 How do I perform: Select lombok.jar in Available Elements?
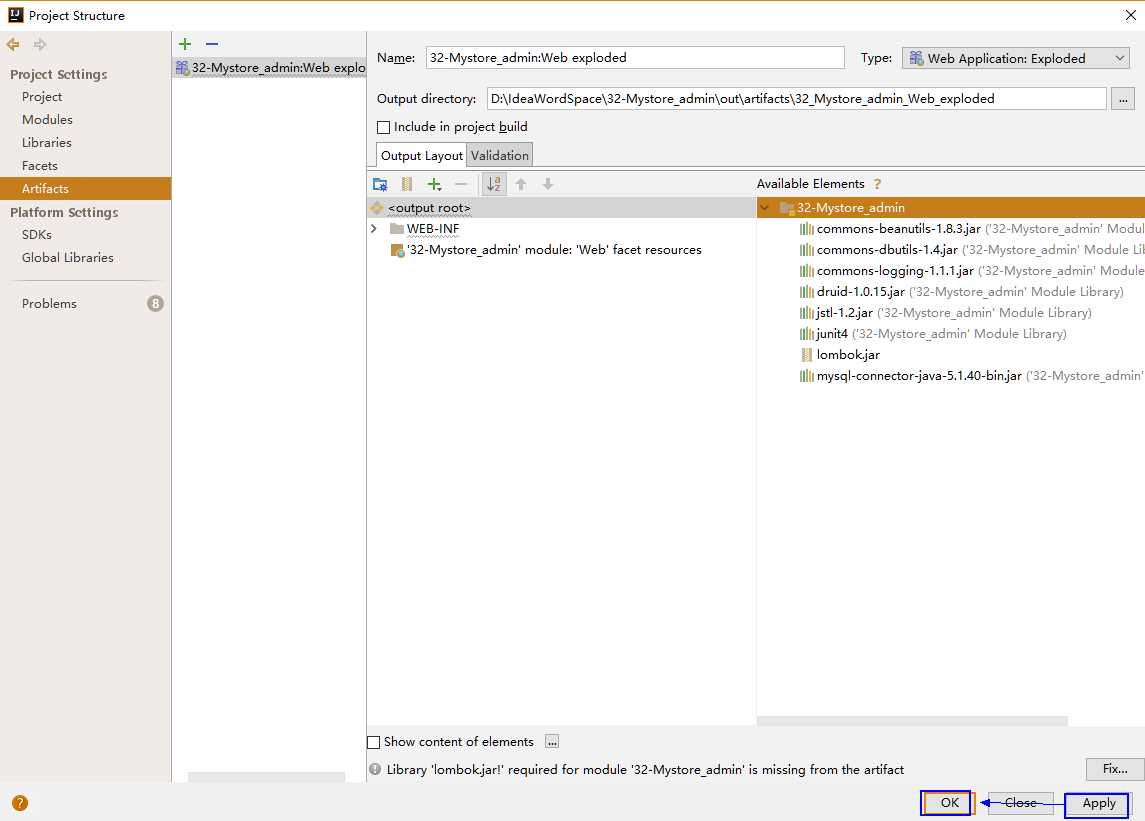point(848,355)
